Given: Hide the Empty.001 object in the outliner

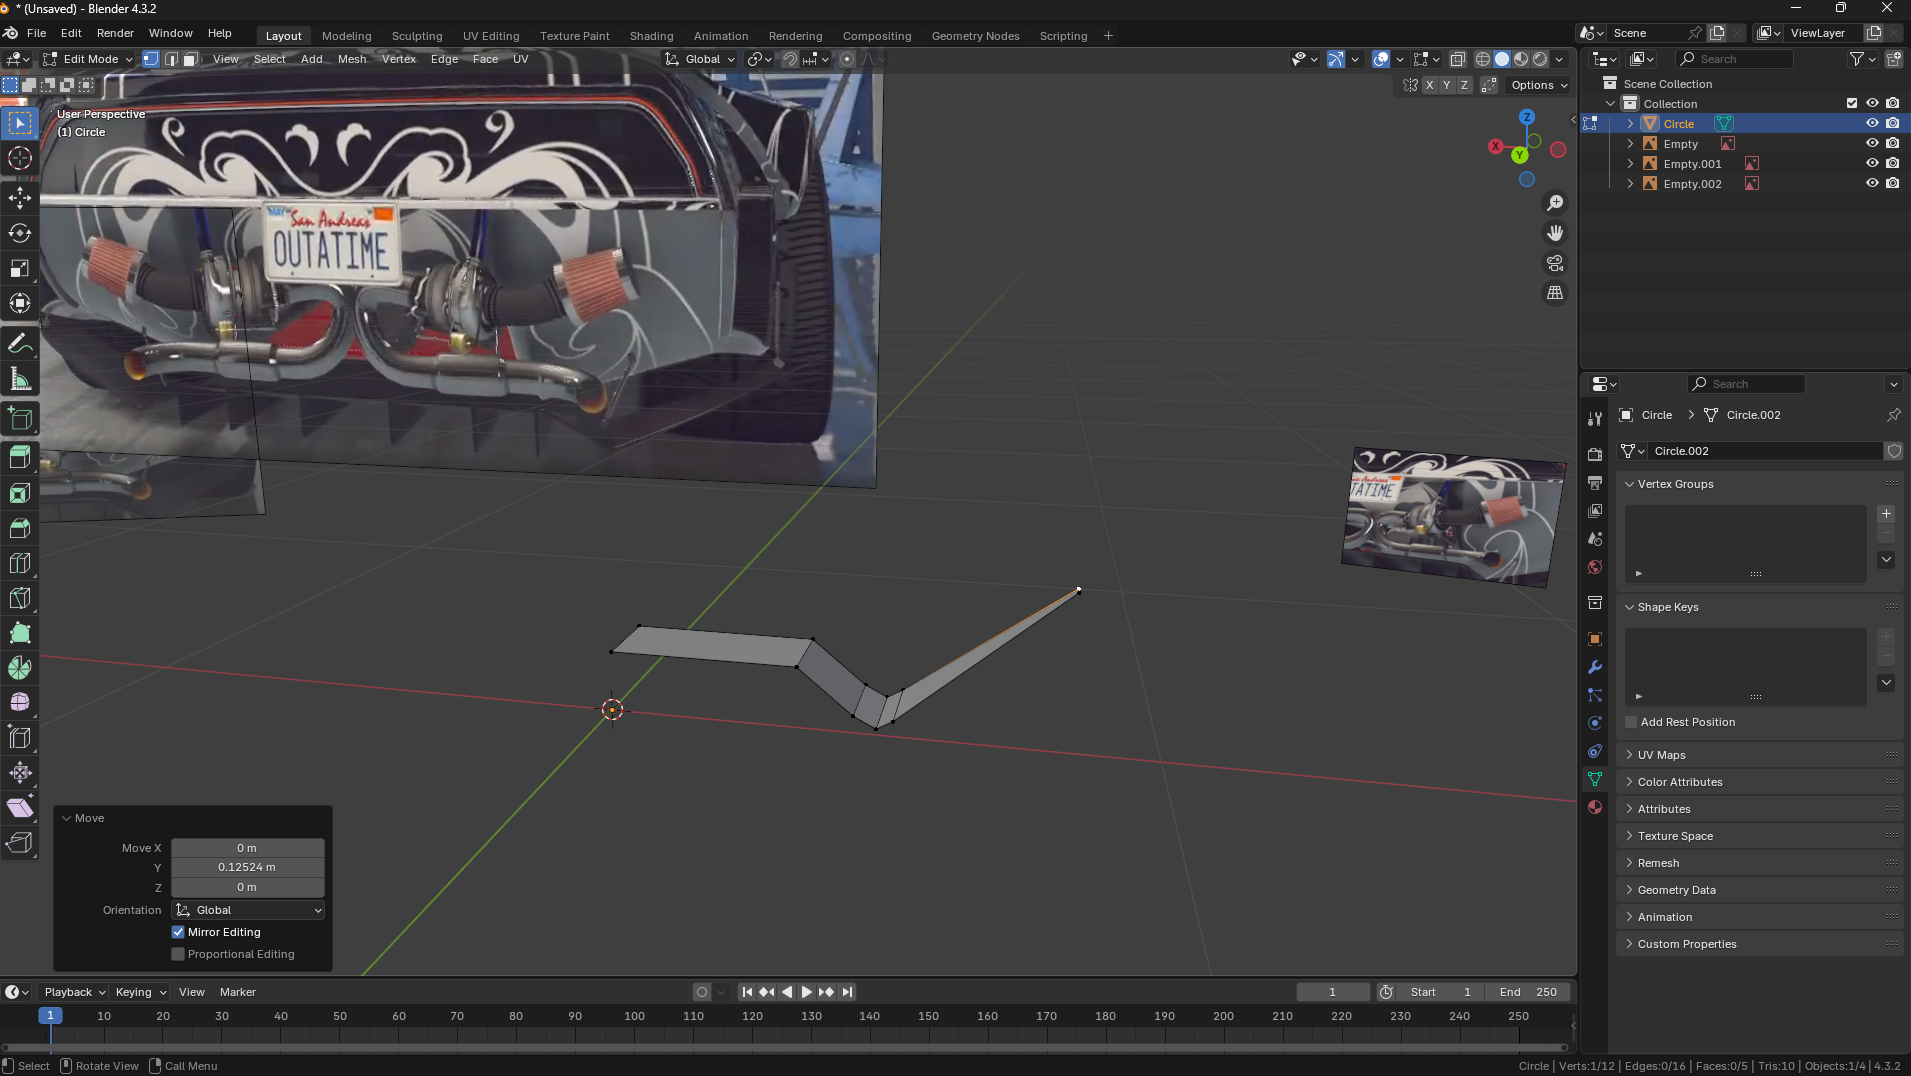Looking at the screenshot, I should 1872,164.
